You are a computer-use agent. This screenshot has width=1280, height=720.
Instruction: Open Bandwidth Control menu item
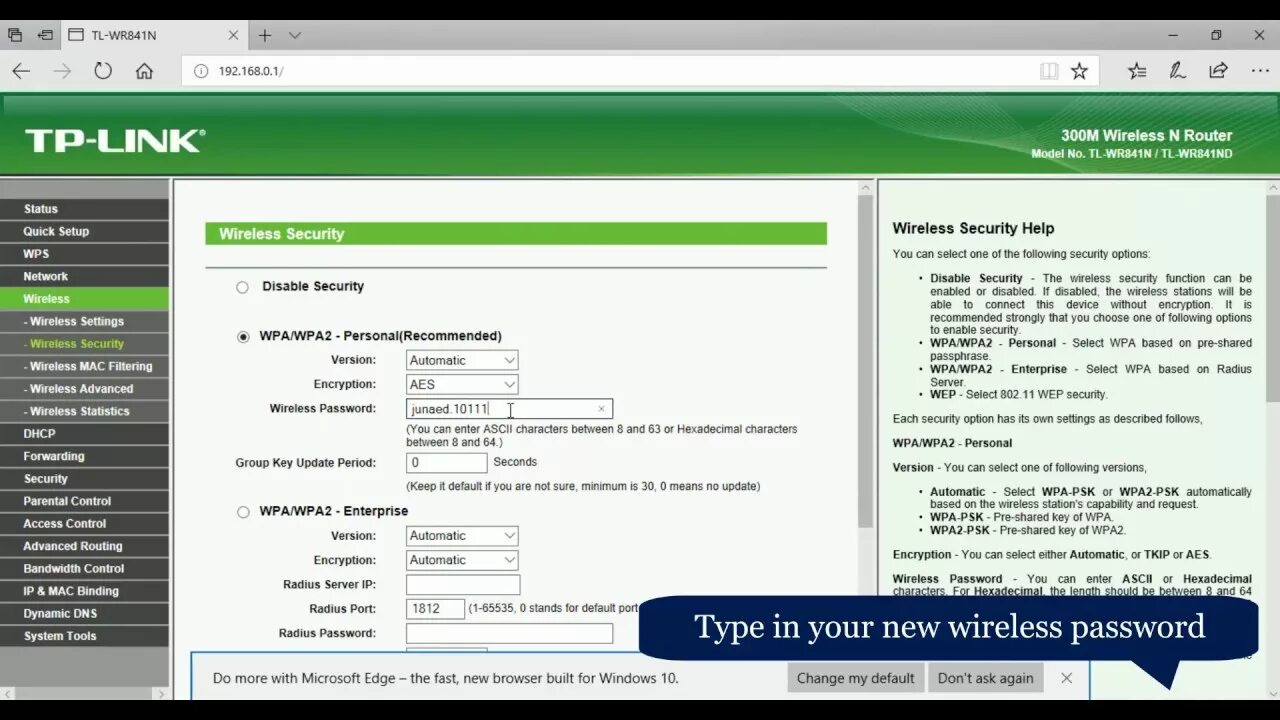pyautogui.click(x=84, y=569)
